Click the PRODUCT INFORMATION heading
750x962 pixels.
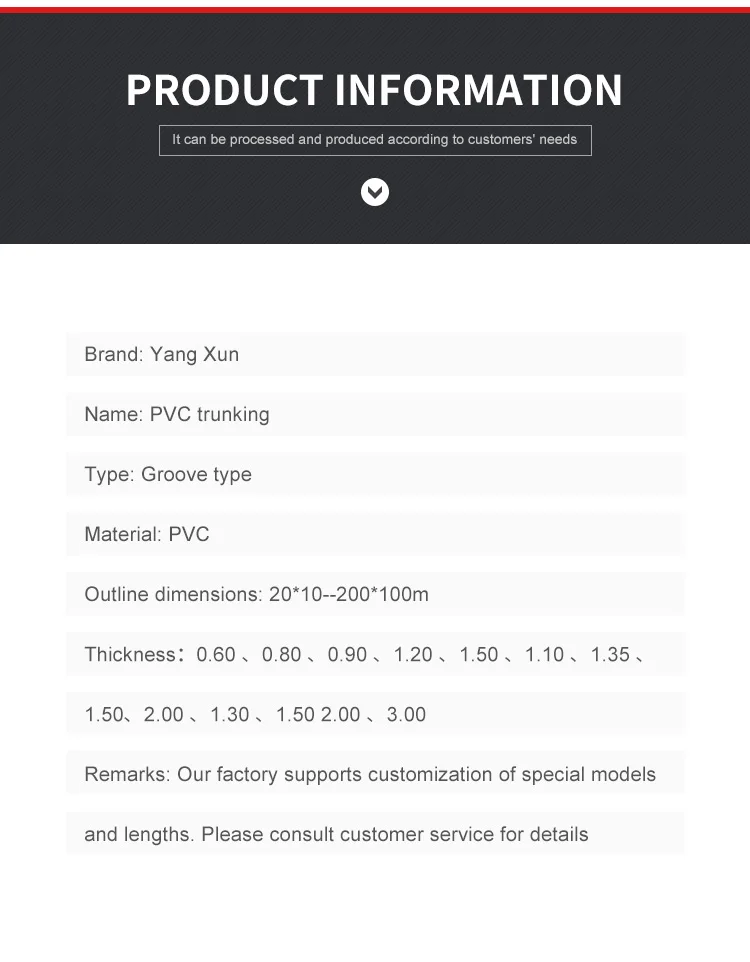[x=374, y=90]
